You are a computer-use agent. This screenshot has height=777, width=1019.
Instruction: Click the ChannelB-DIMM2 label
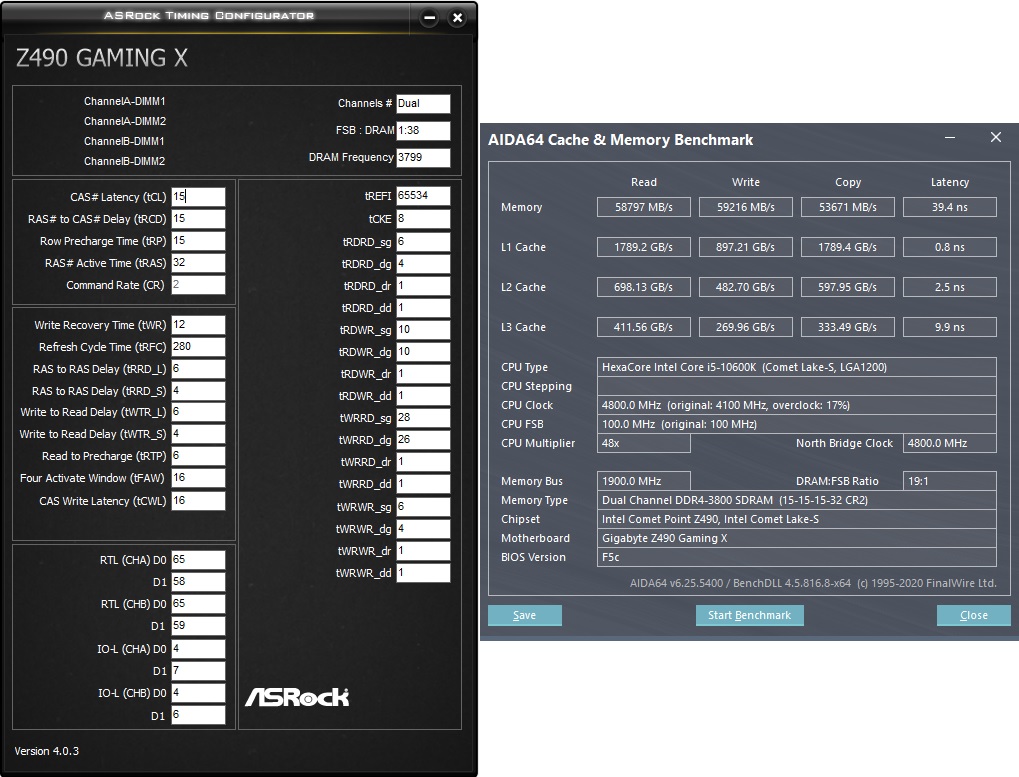pos(125,161)
